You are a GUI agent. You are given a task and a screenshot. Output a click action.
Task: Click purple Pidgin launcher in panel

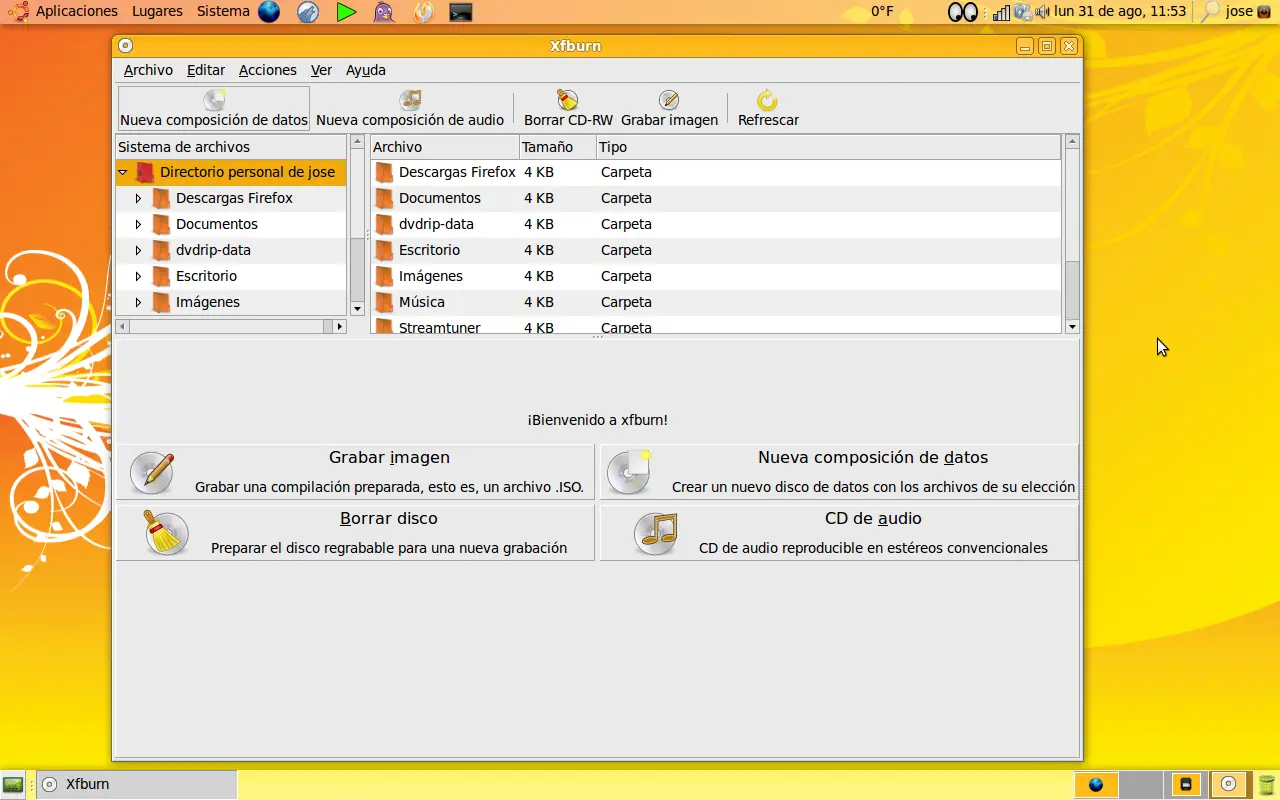click(x=384, y=12)
